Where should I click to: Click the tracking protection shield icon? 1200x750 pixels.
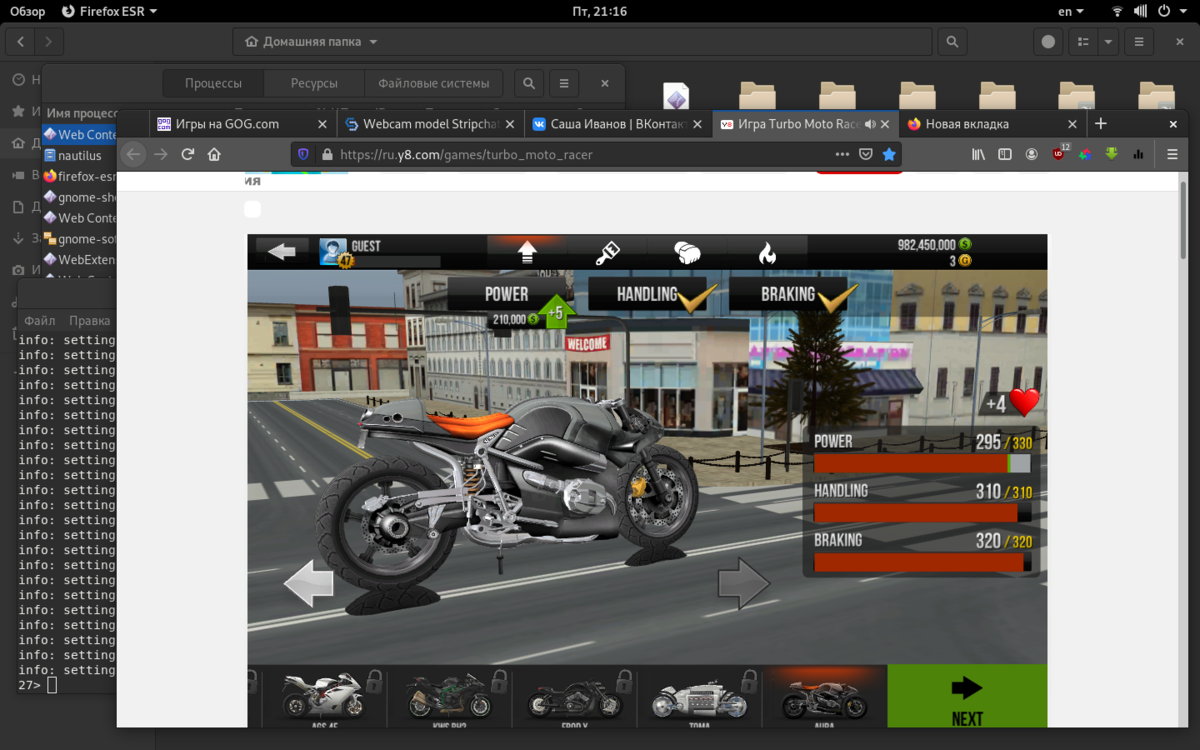point(303,155)
